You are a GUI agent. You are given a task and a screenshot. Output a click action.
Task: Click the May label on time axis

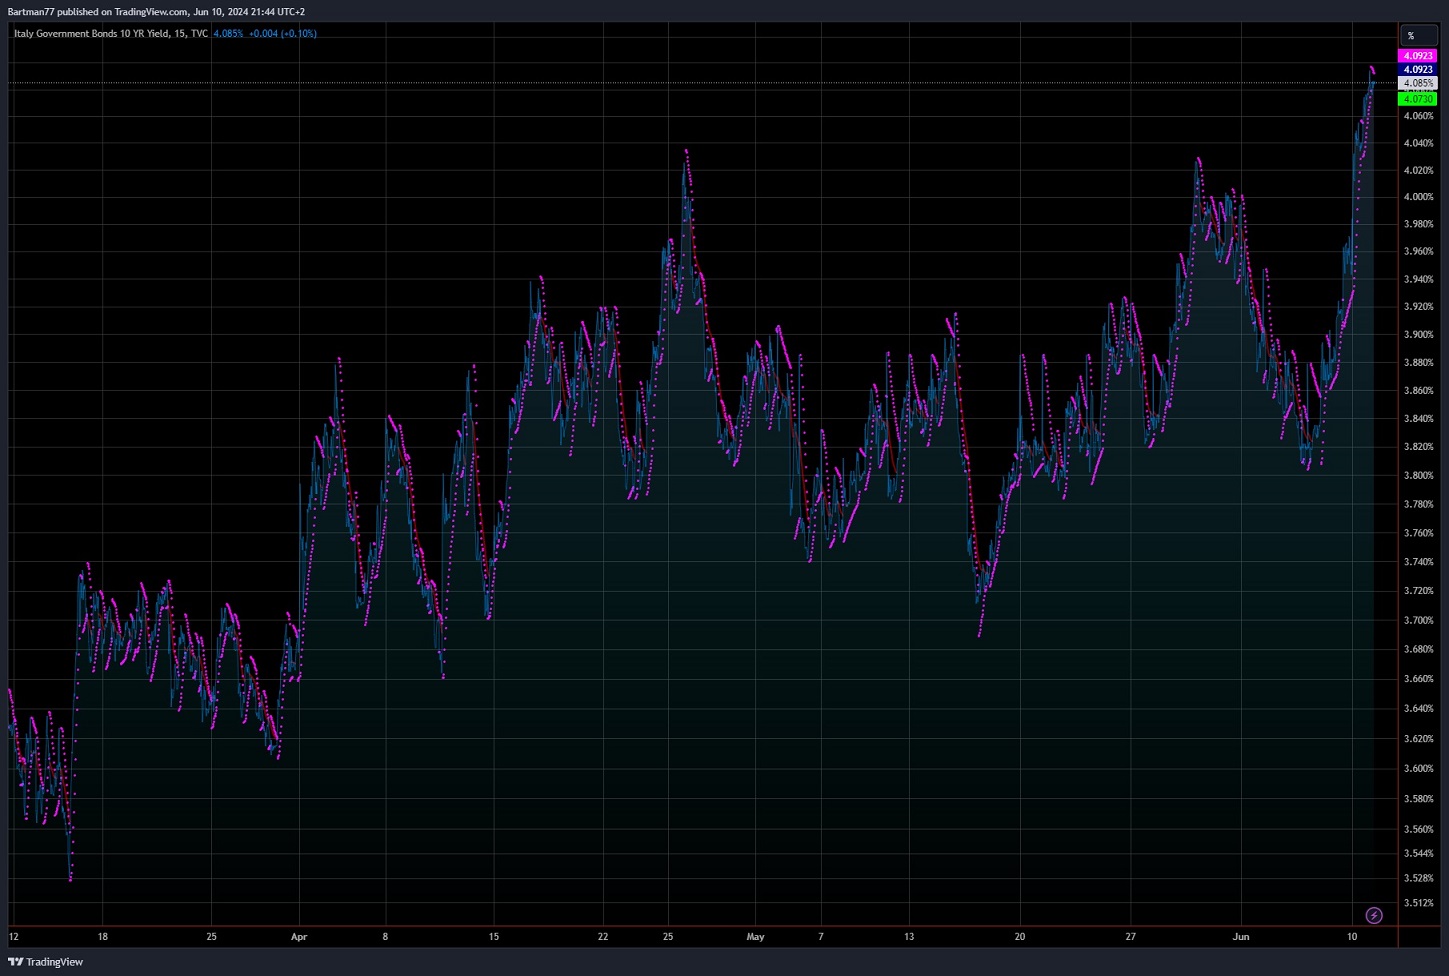(x=755, y=937)
